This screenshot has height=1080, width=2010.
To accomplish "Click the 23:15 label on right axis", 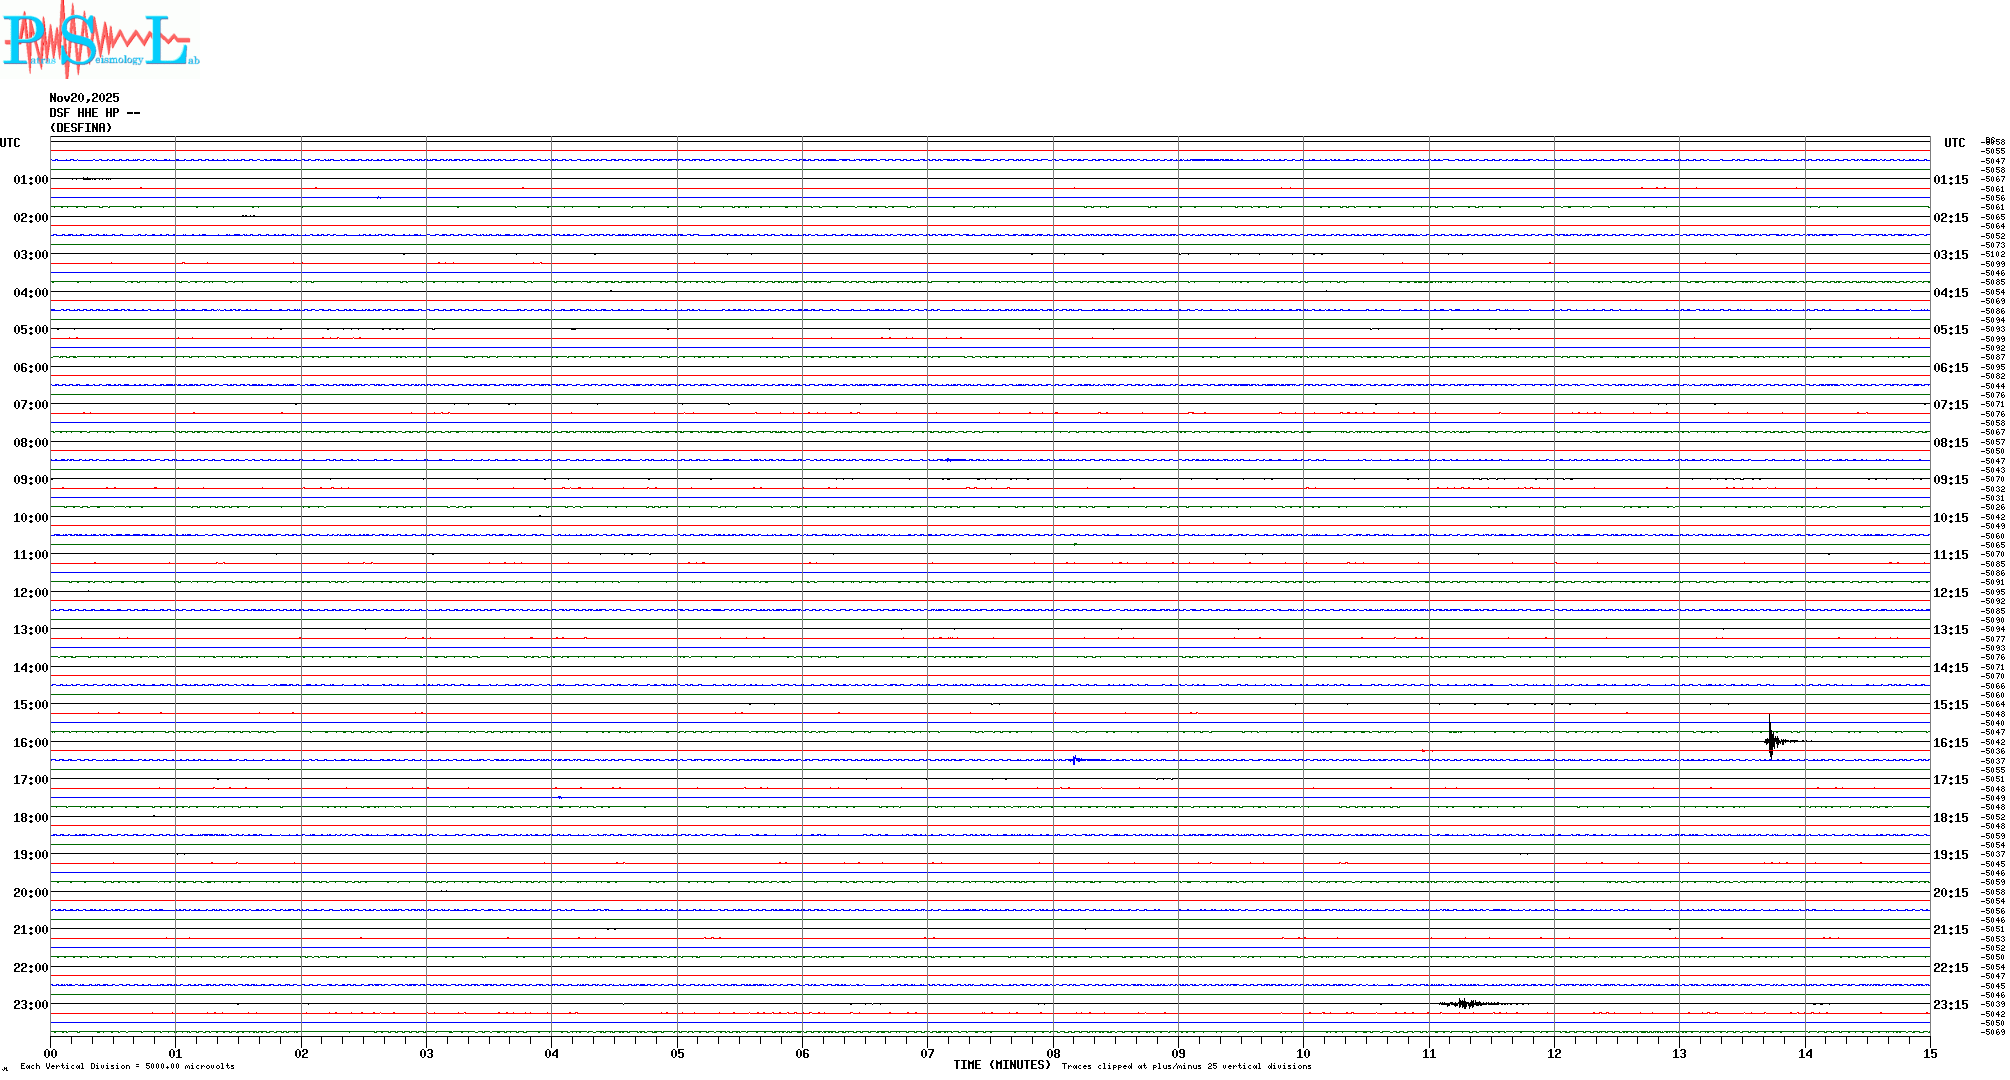I will coord(1950,1005).
